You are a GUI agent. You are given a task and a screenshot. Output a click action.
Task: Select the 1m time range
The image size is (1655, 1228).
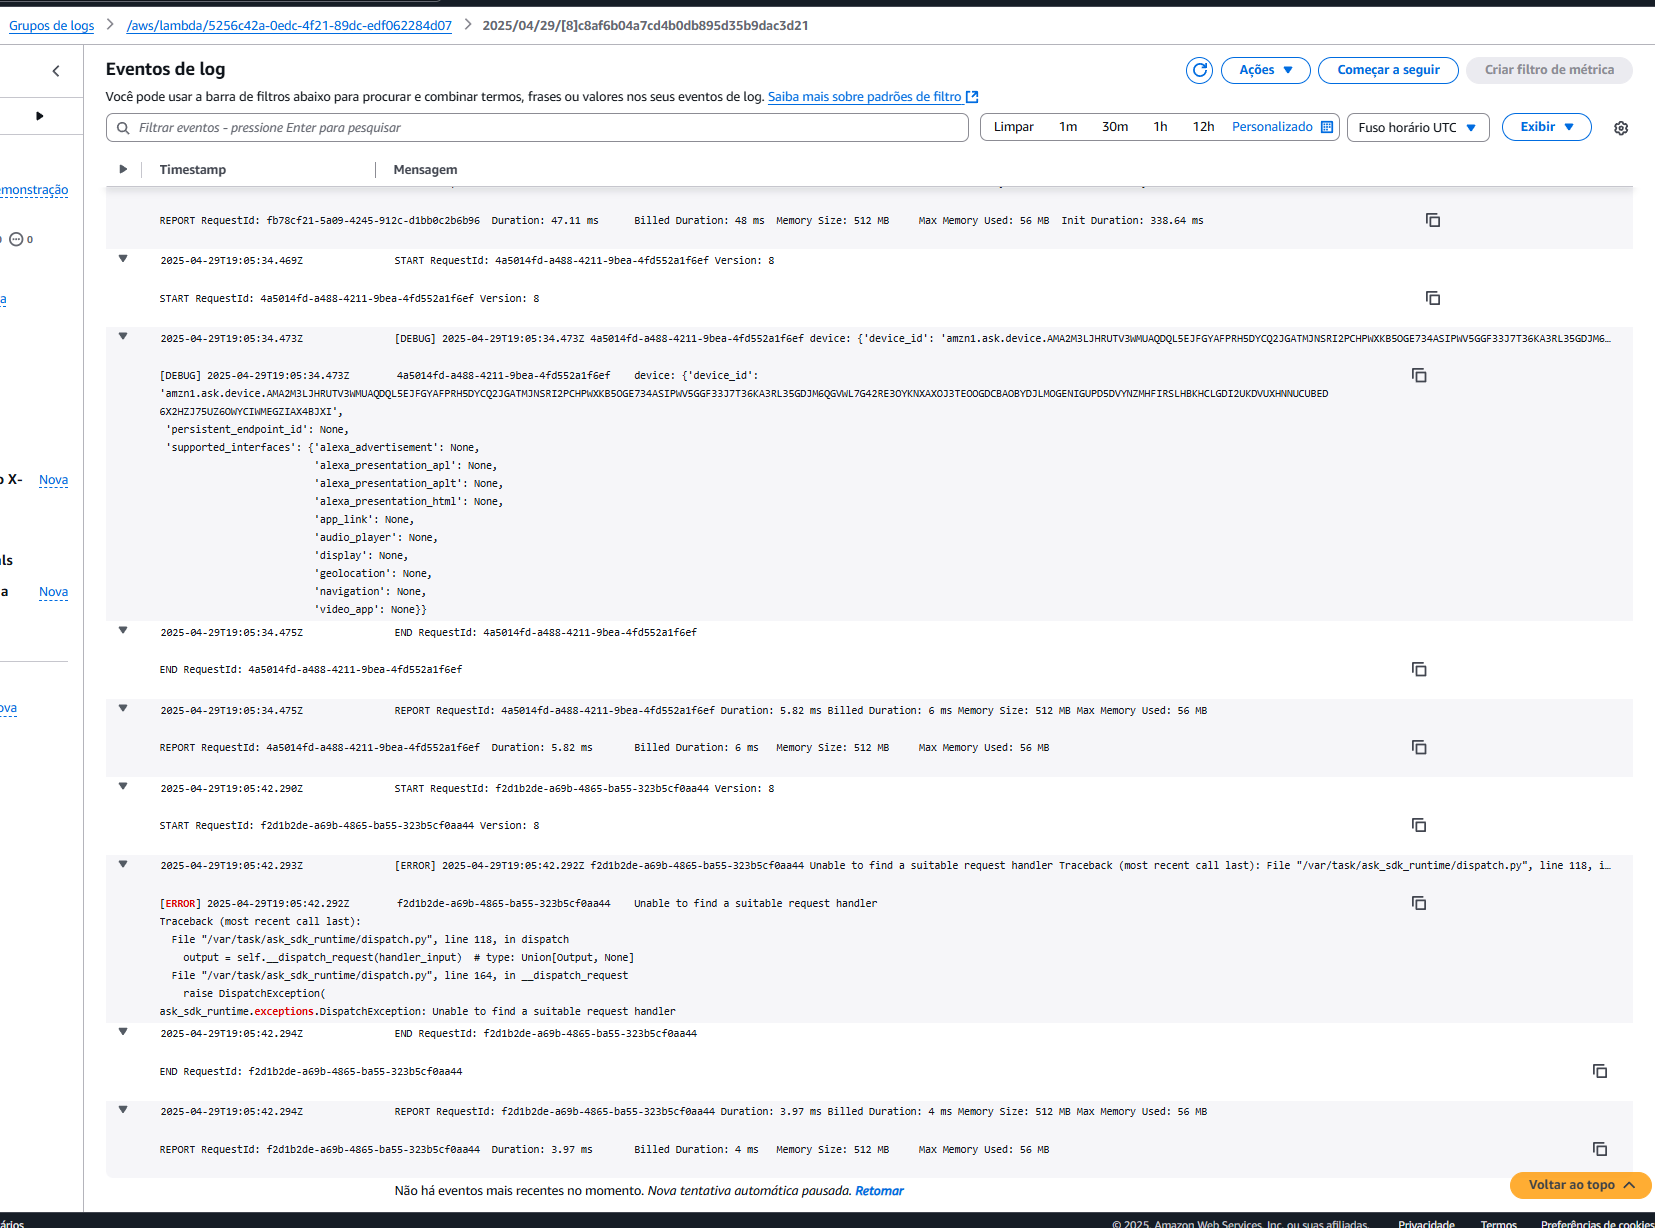[1068, 127]
